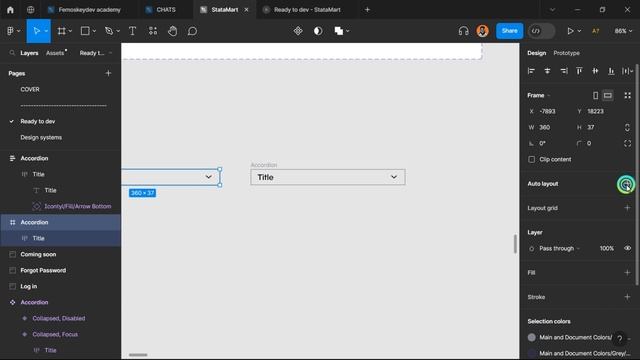Select the Pen tool
The image size is (640, 360).
(x=109, y=31)
